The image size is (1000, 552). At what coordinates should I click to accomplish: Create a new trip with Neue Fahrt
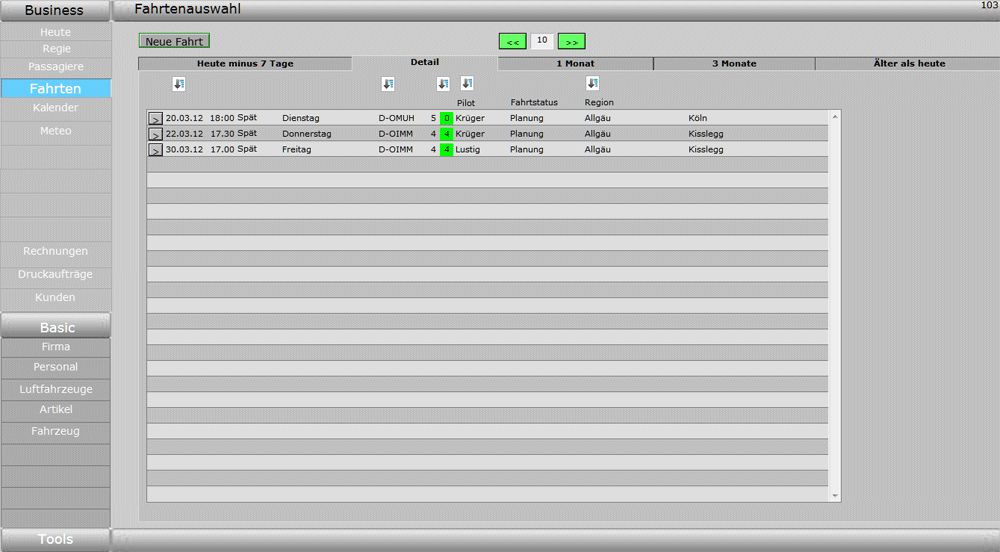[x=174, y=41]
